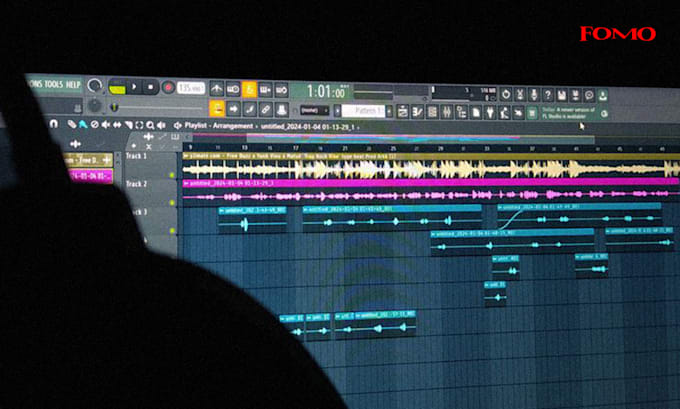
Task: Open the Pattern 1 selector
Action: click(365, 111)
